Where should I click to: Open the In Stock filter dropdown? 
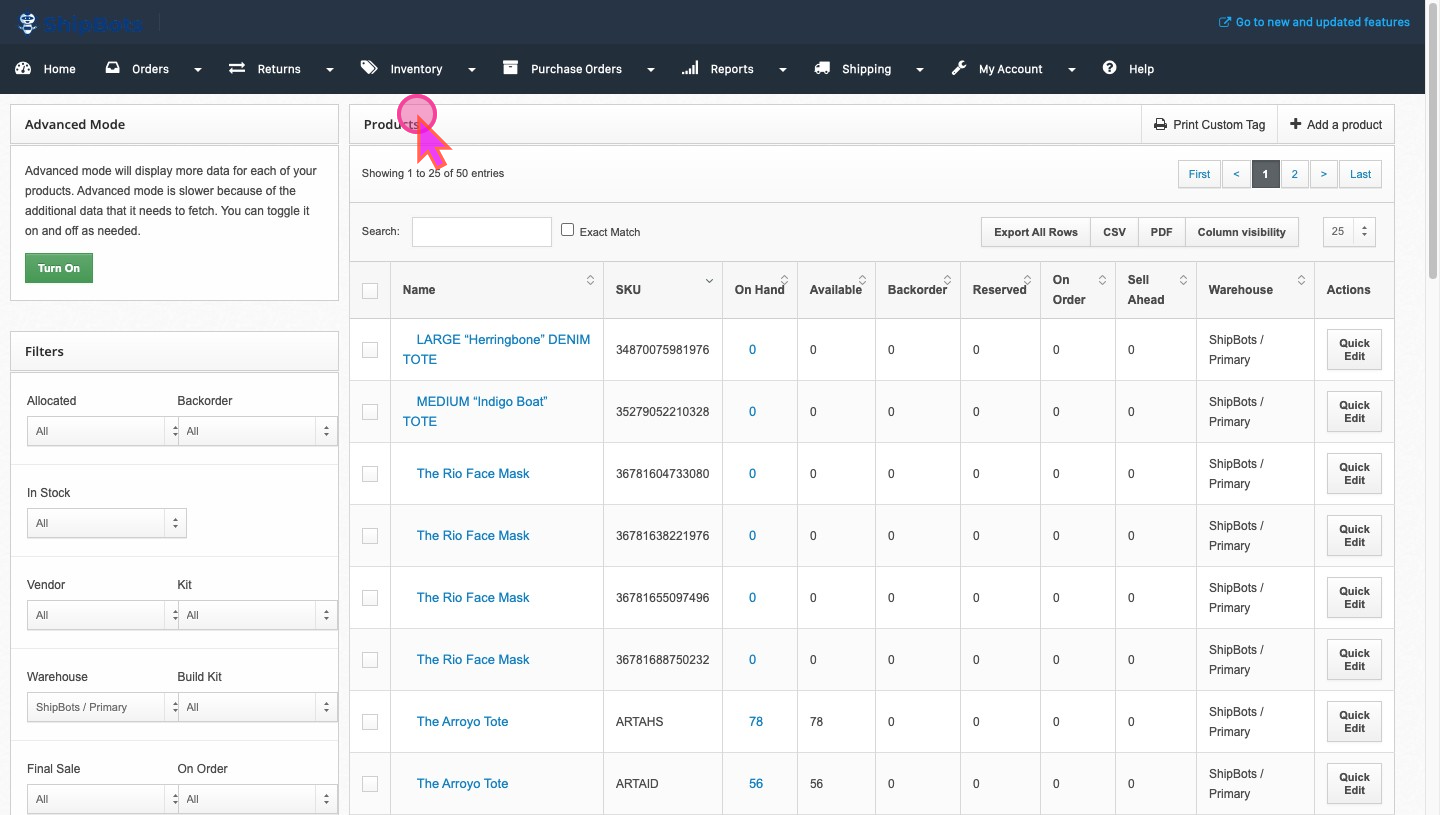106,523
